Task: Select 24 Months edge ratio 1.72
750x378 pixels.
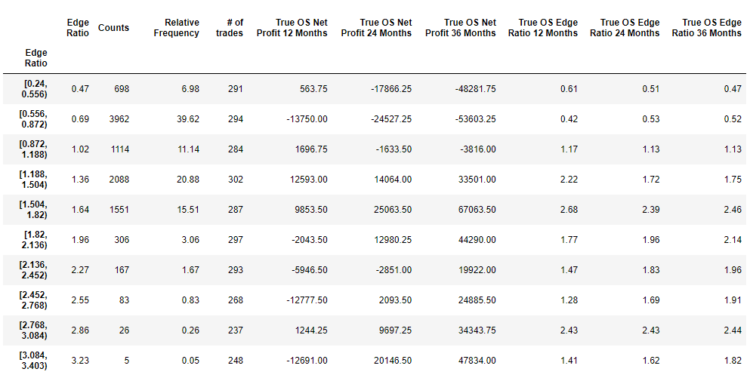Action: [x=651, y=179]
